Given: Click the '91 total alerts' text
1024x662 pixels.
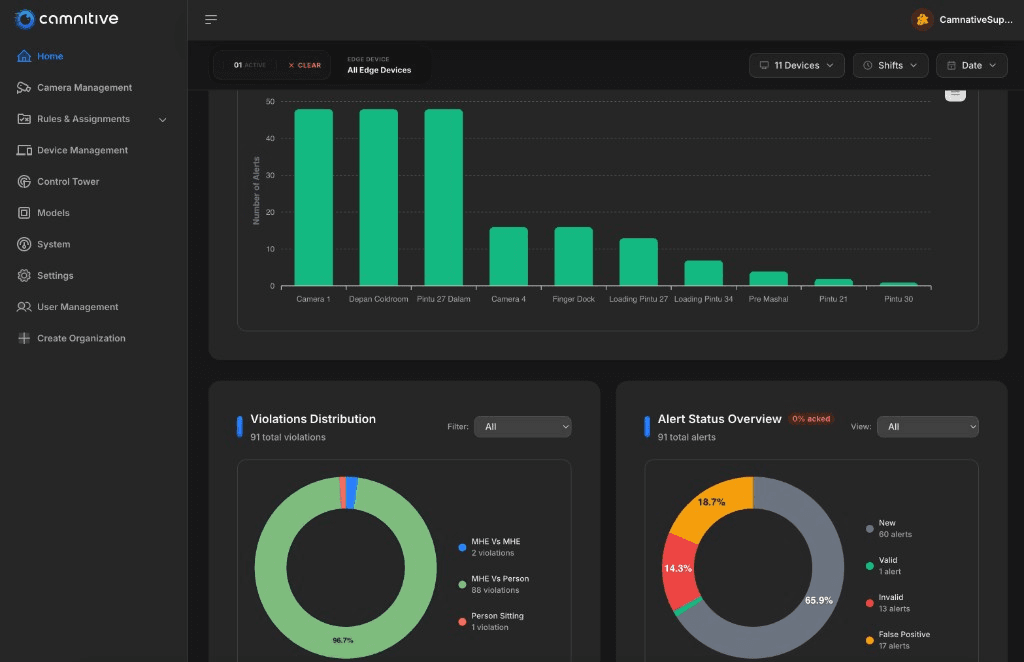Looking at the screenshot, I should pyautogui.click(x=686, y=437).
